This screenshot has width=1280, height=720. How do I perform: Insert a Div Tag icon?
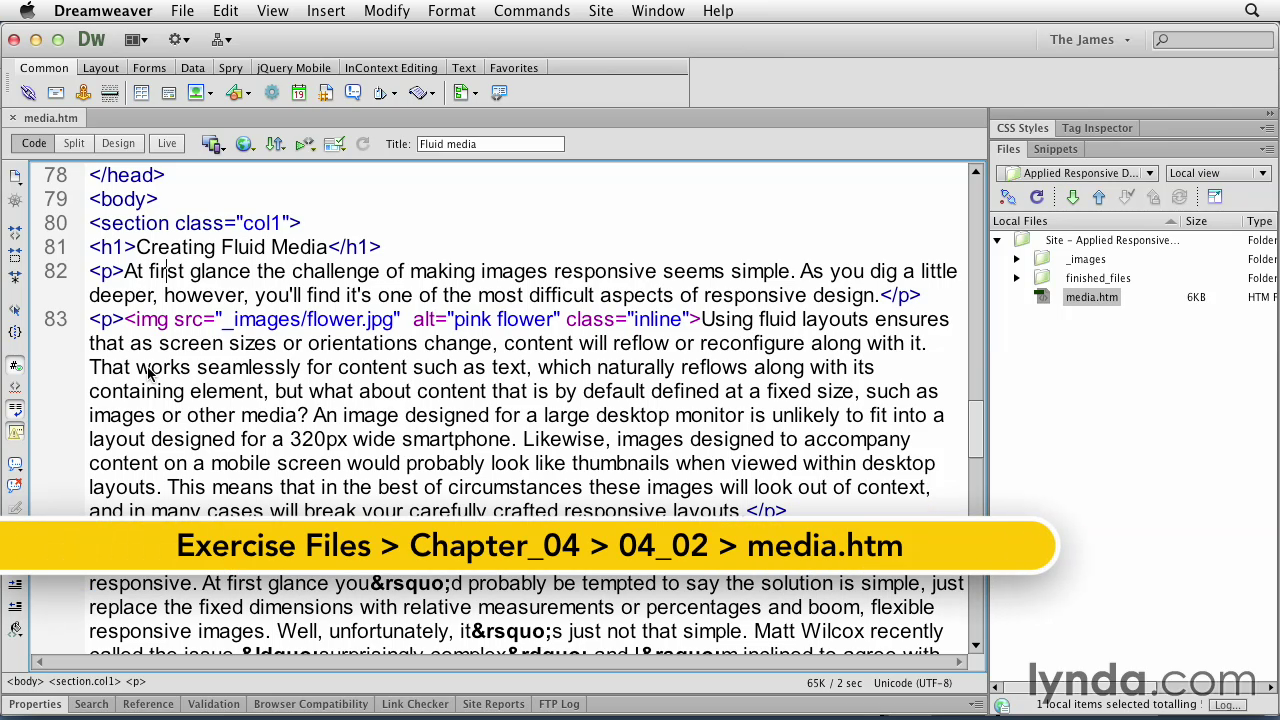pyautogui.click(x=169, y=93)
